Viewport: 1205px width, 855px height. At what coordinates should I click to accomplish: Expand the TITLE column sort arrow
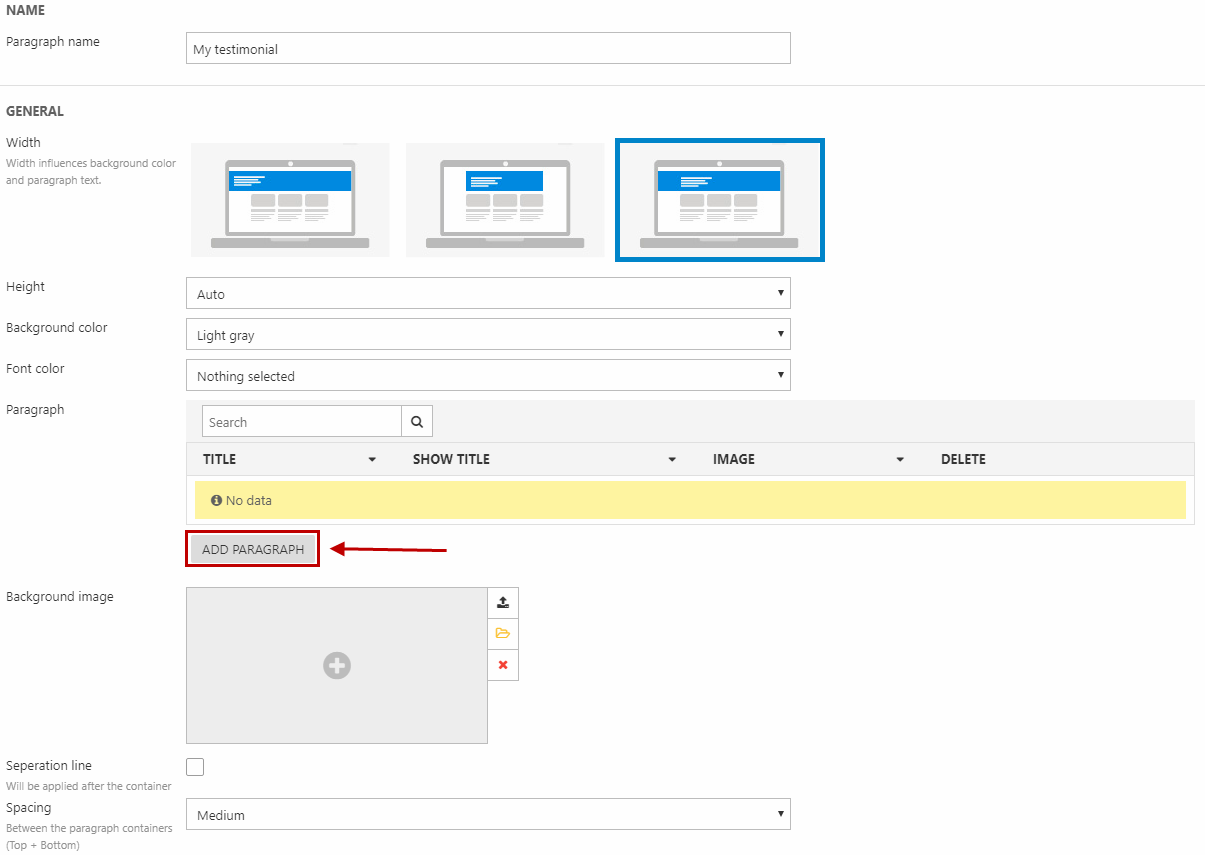pos(372,460)
